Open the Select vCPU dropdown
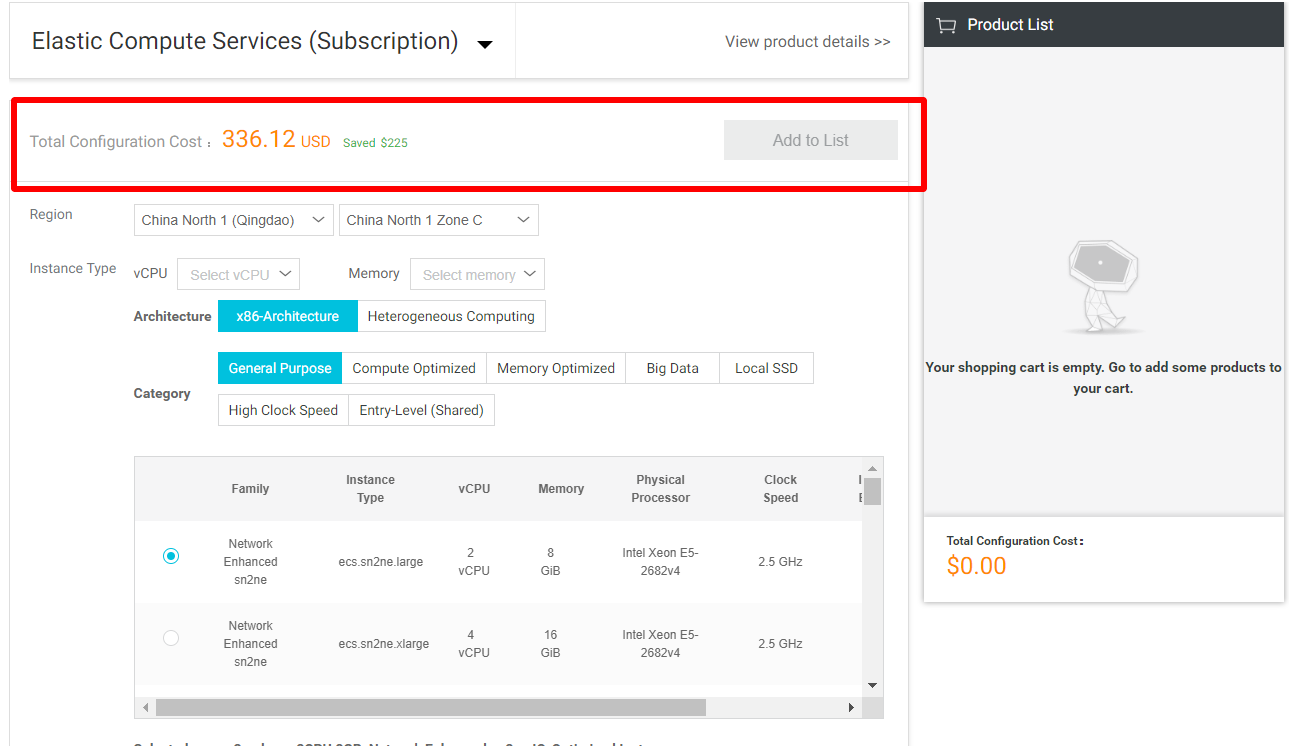 [238, 273]
